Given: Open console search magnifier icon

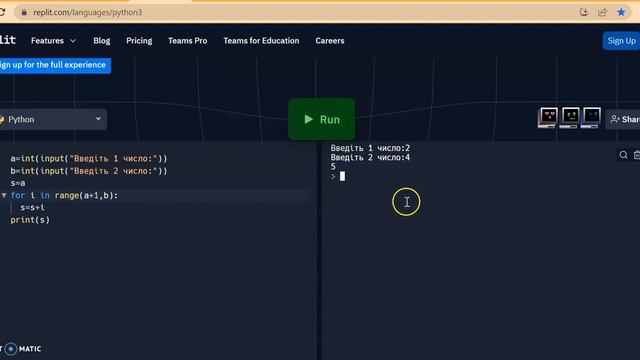Looking at the screenshot, I should tap(623, 155).
